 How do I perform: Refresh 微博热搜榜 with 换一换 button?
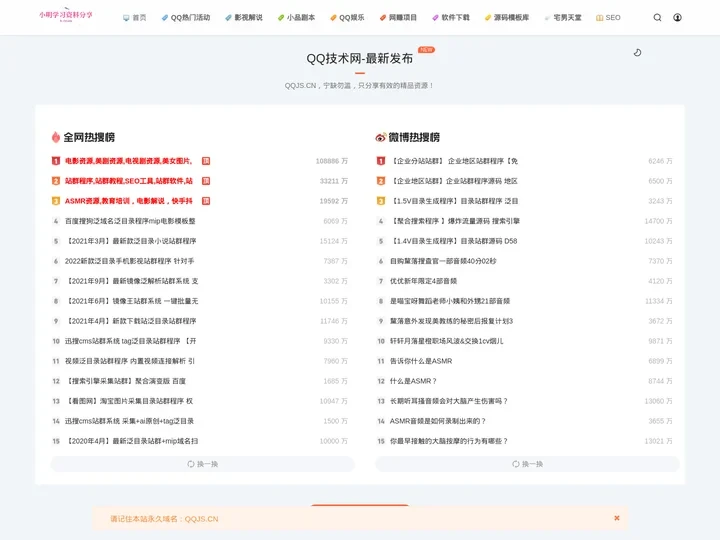[x=527, y=464]
